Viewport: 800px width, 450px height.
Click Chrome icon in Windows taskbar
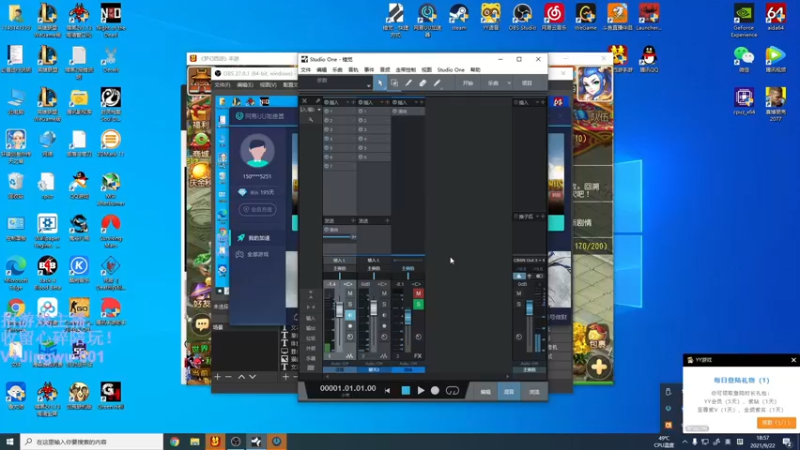[x=174, y=441]
